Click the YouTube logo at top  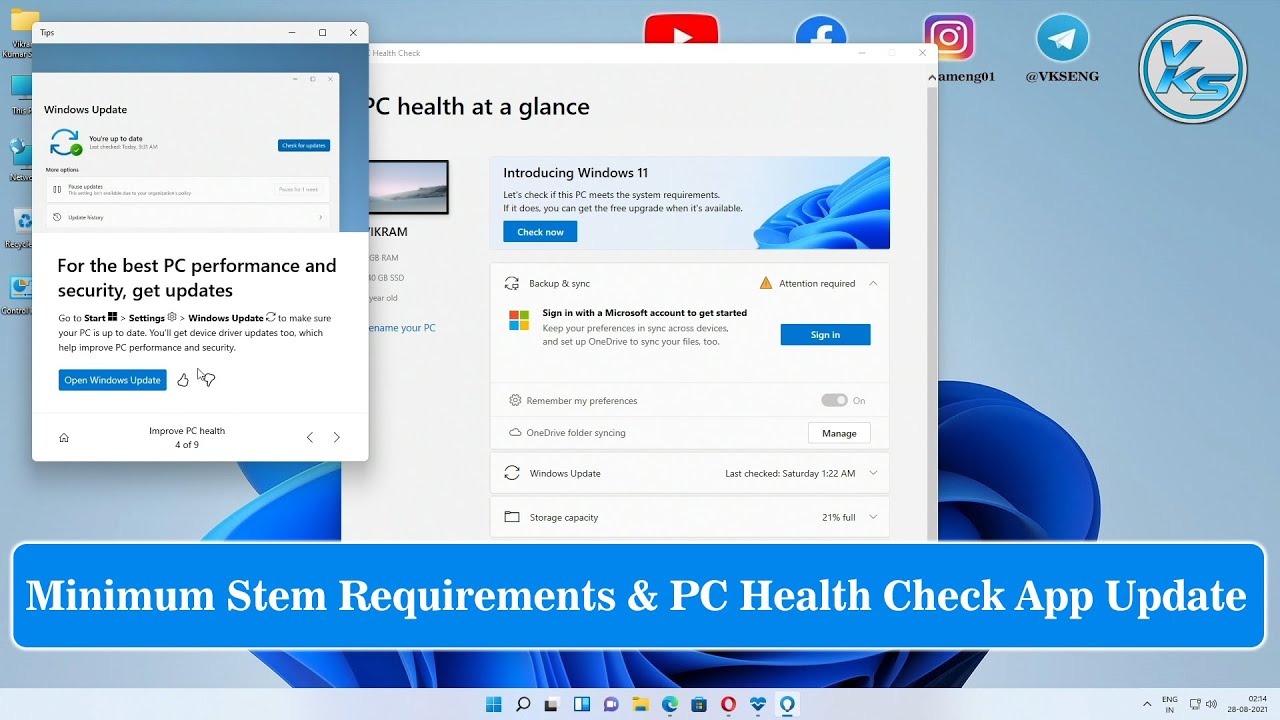(682, 30)
